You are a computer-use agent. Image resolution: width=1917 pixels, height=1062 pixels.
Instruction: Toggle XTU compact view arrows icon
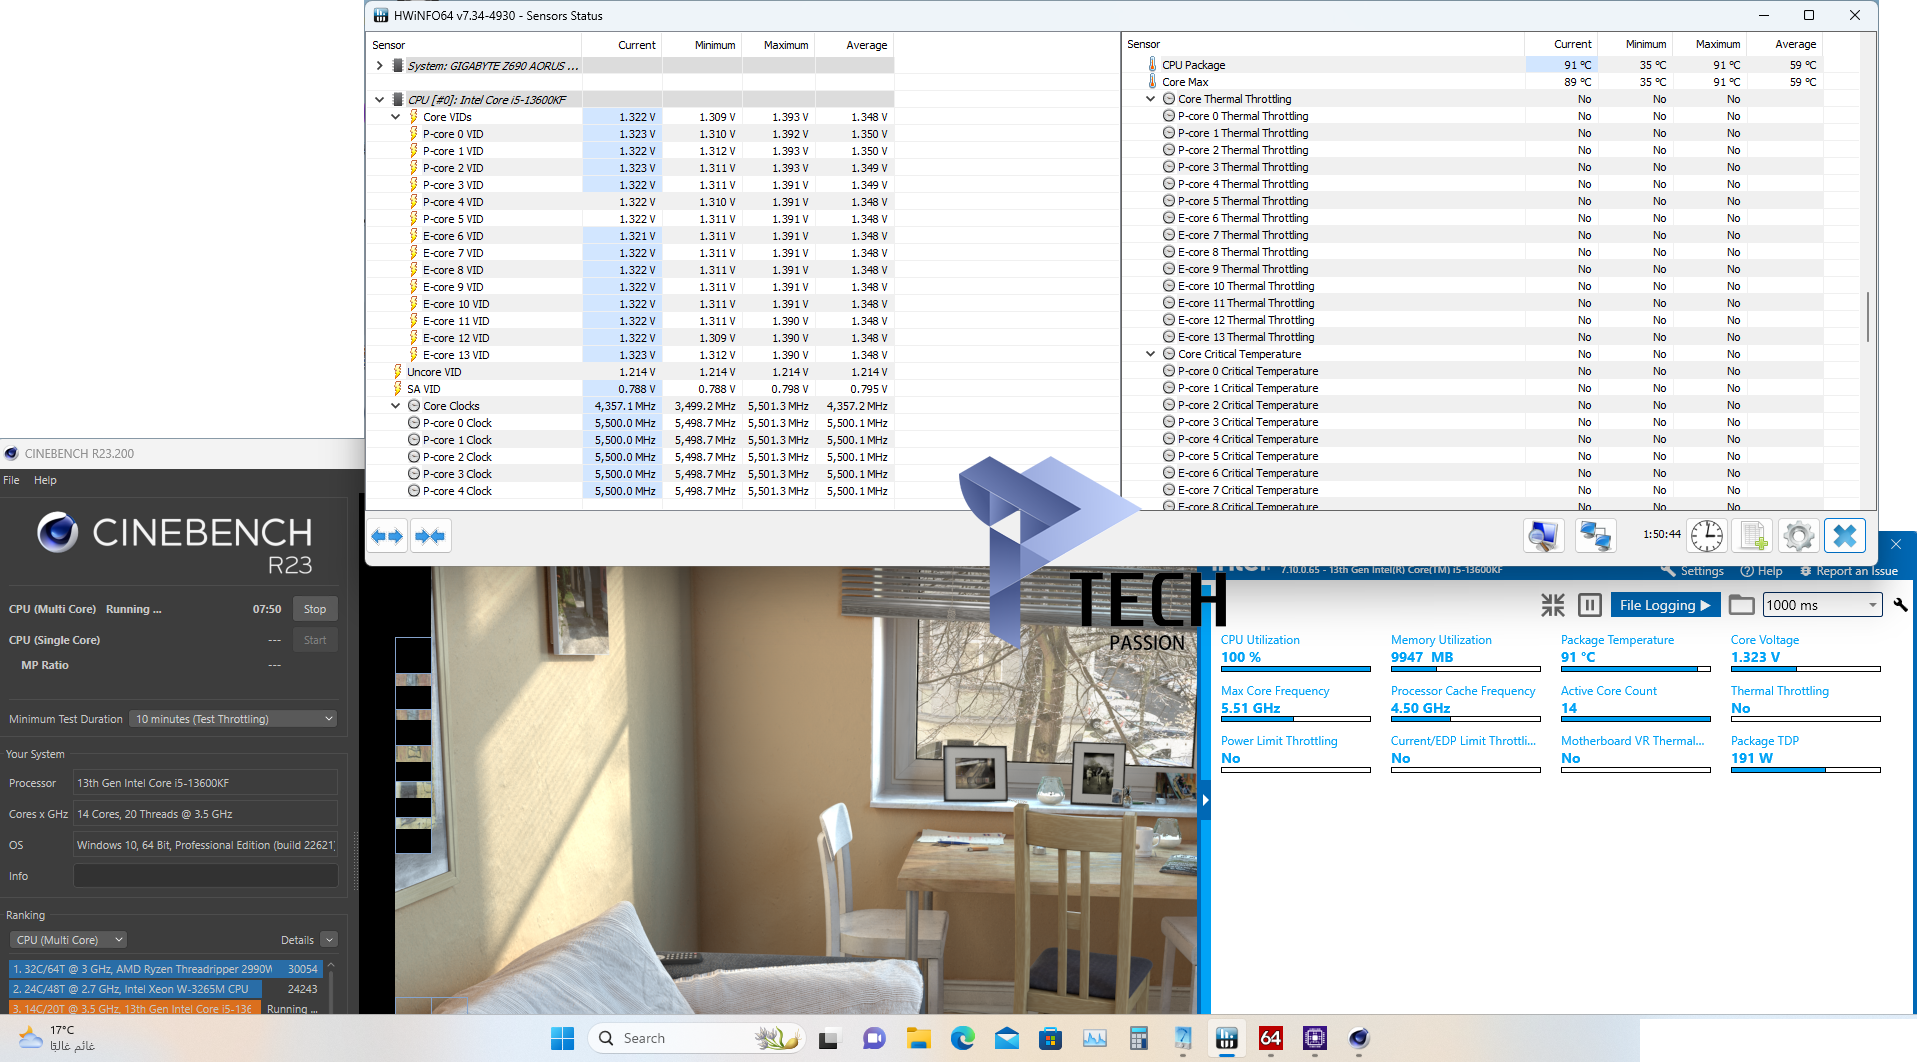coord(1552,605)
